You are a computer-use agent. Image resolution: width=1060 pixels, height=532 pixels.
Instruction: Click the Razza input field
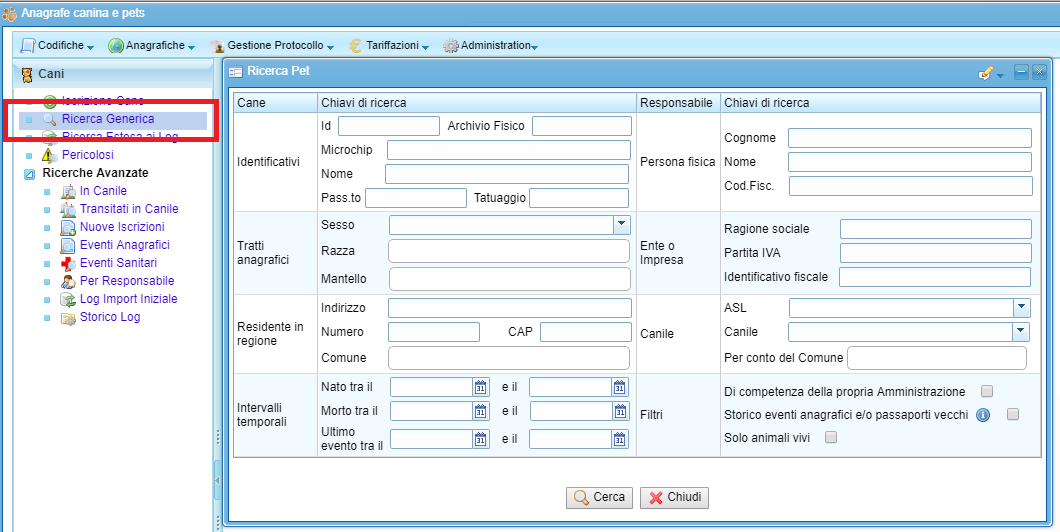tap(509, 251)
